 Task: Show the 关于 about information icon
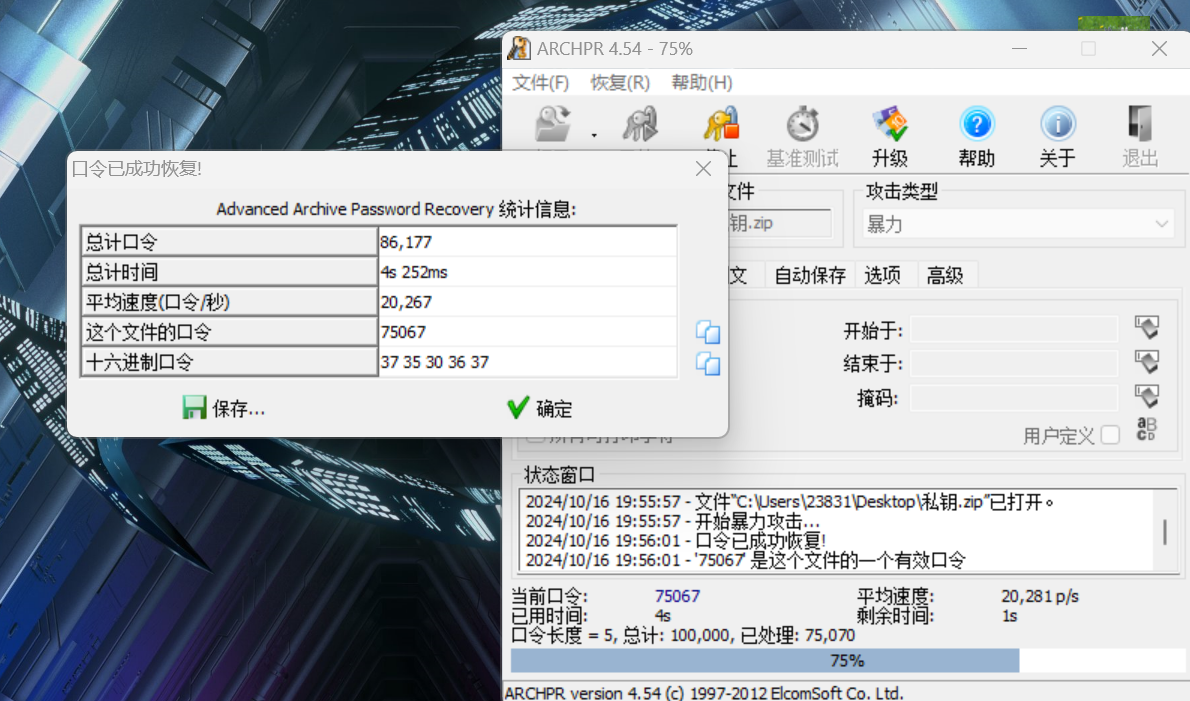click(1058, 137)
